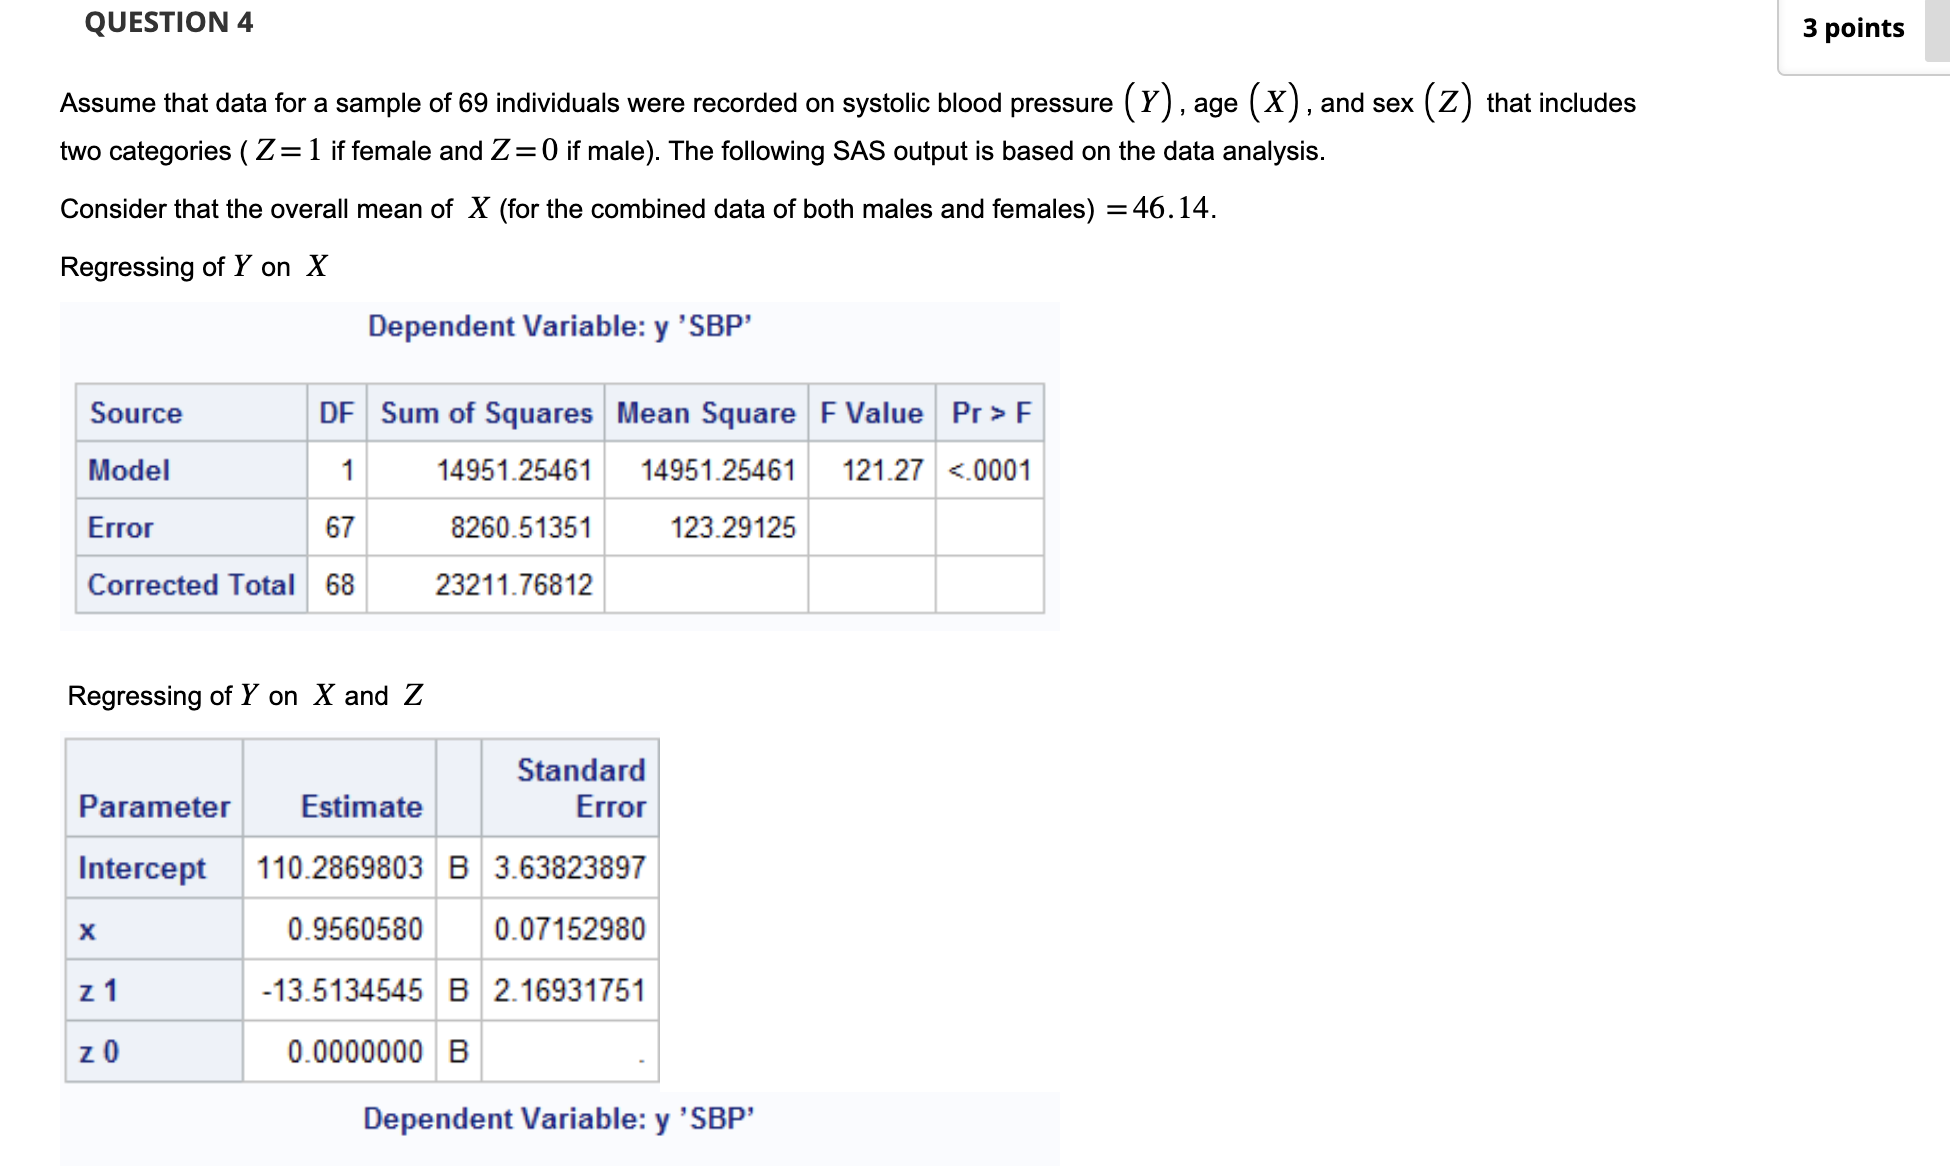Click the Source column header

point(135,413)
